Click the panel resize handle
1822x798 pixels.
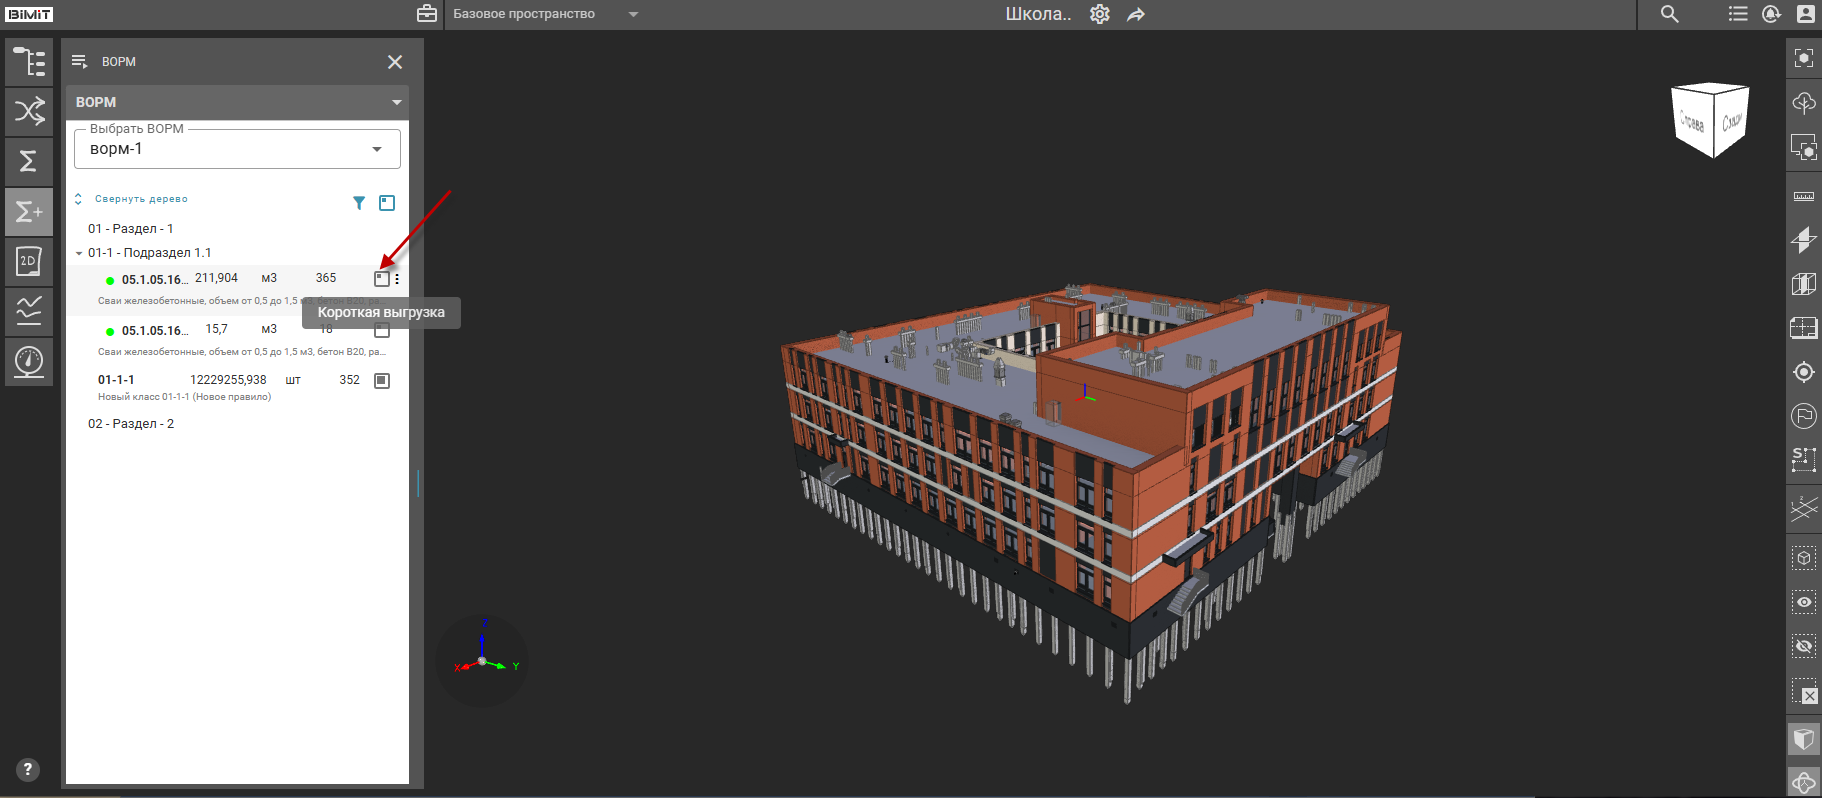[418, 484]
